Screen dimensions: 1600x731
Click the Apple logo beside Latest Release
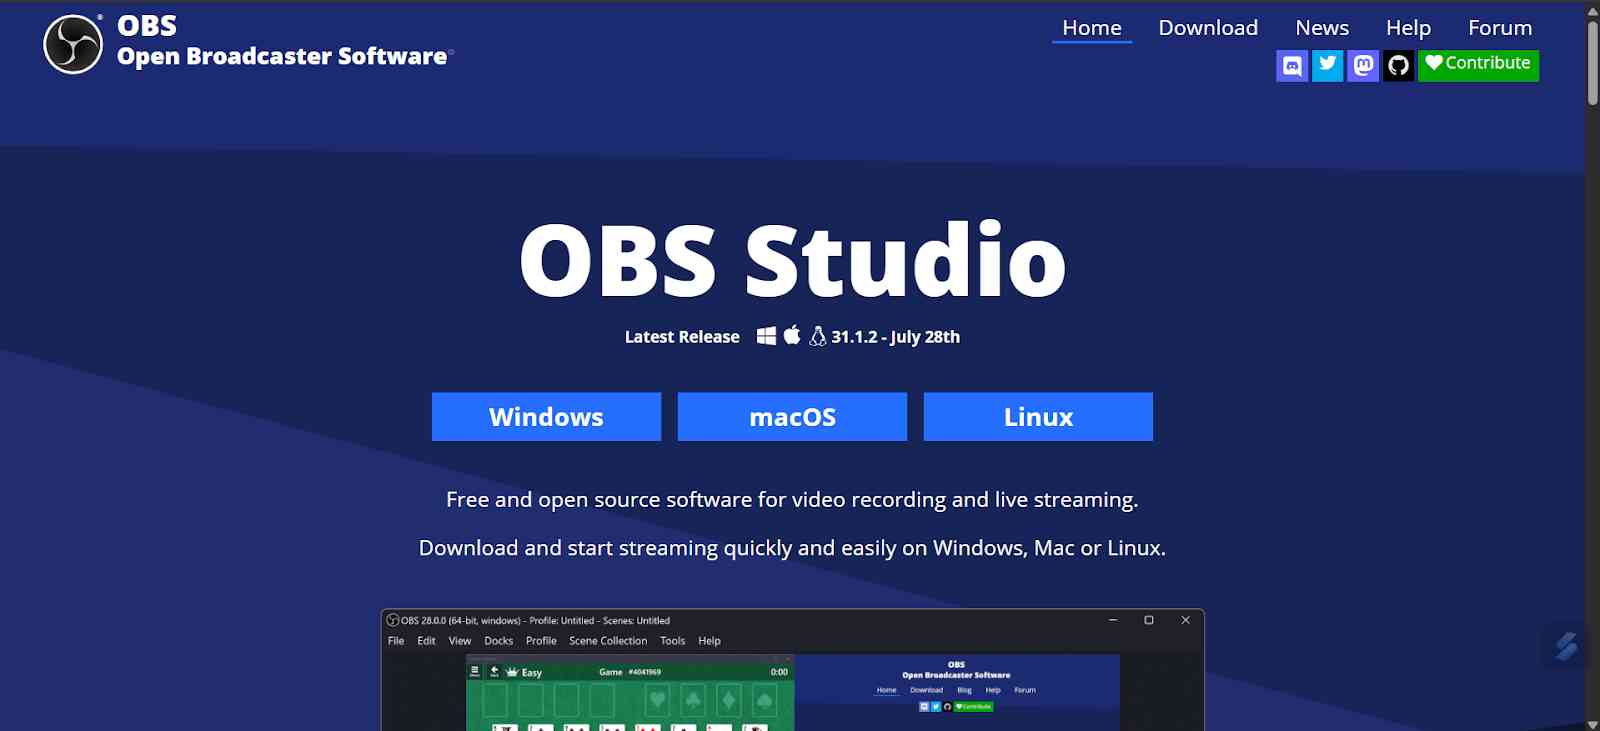click(792, 335)
